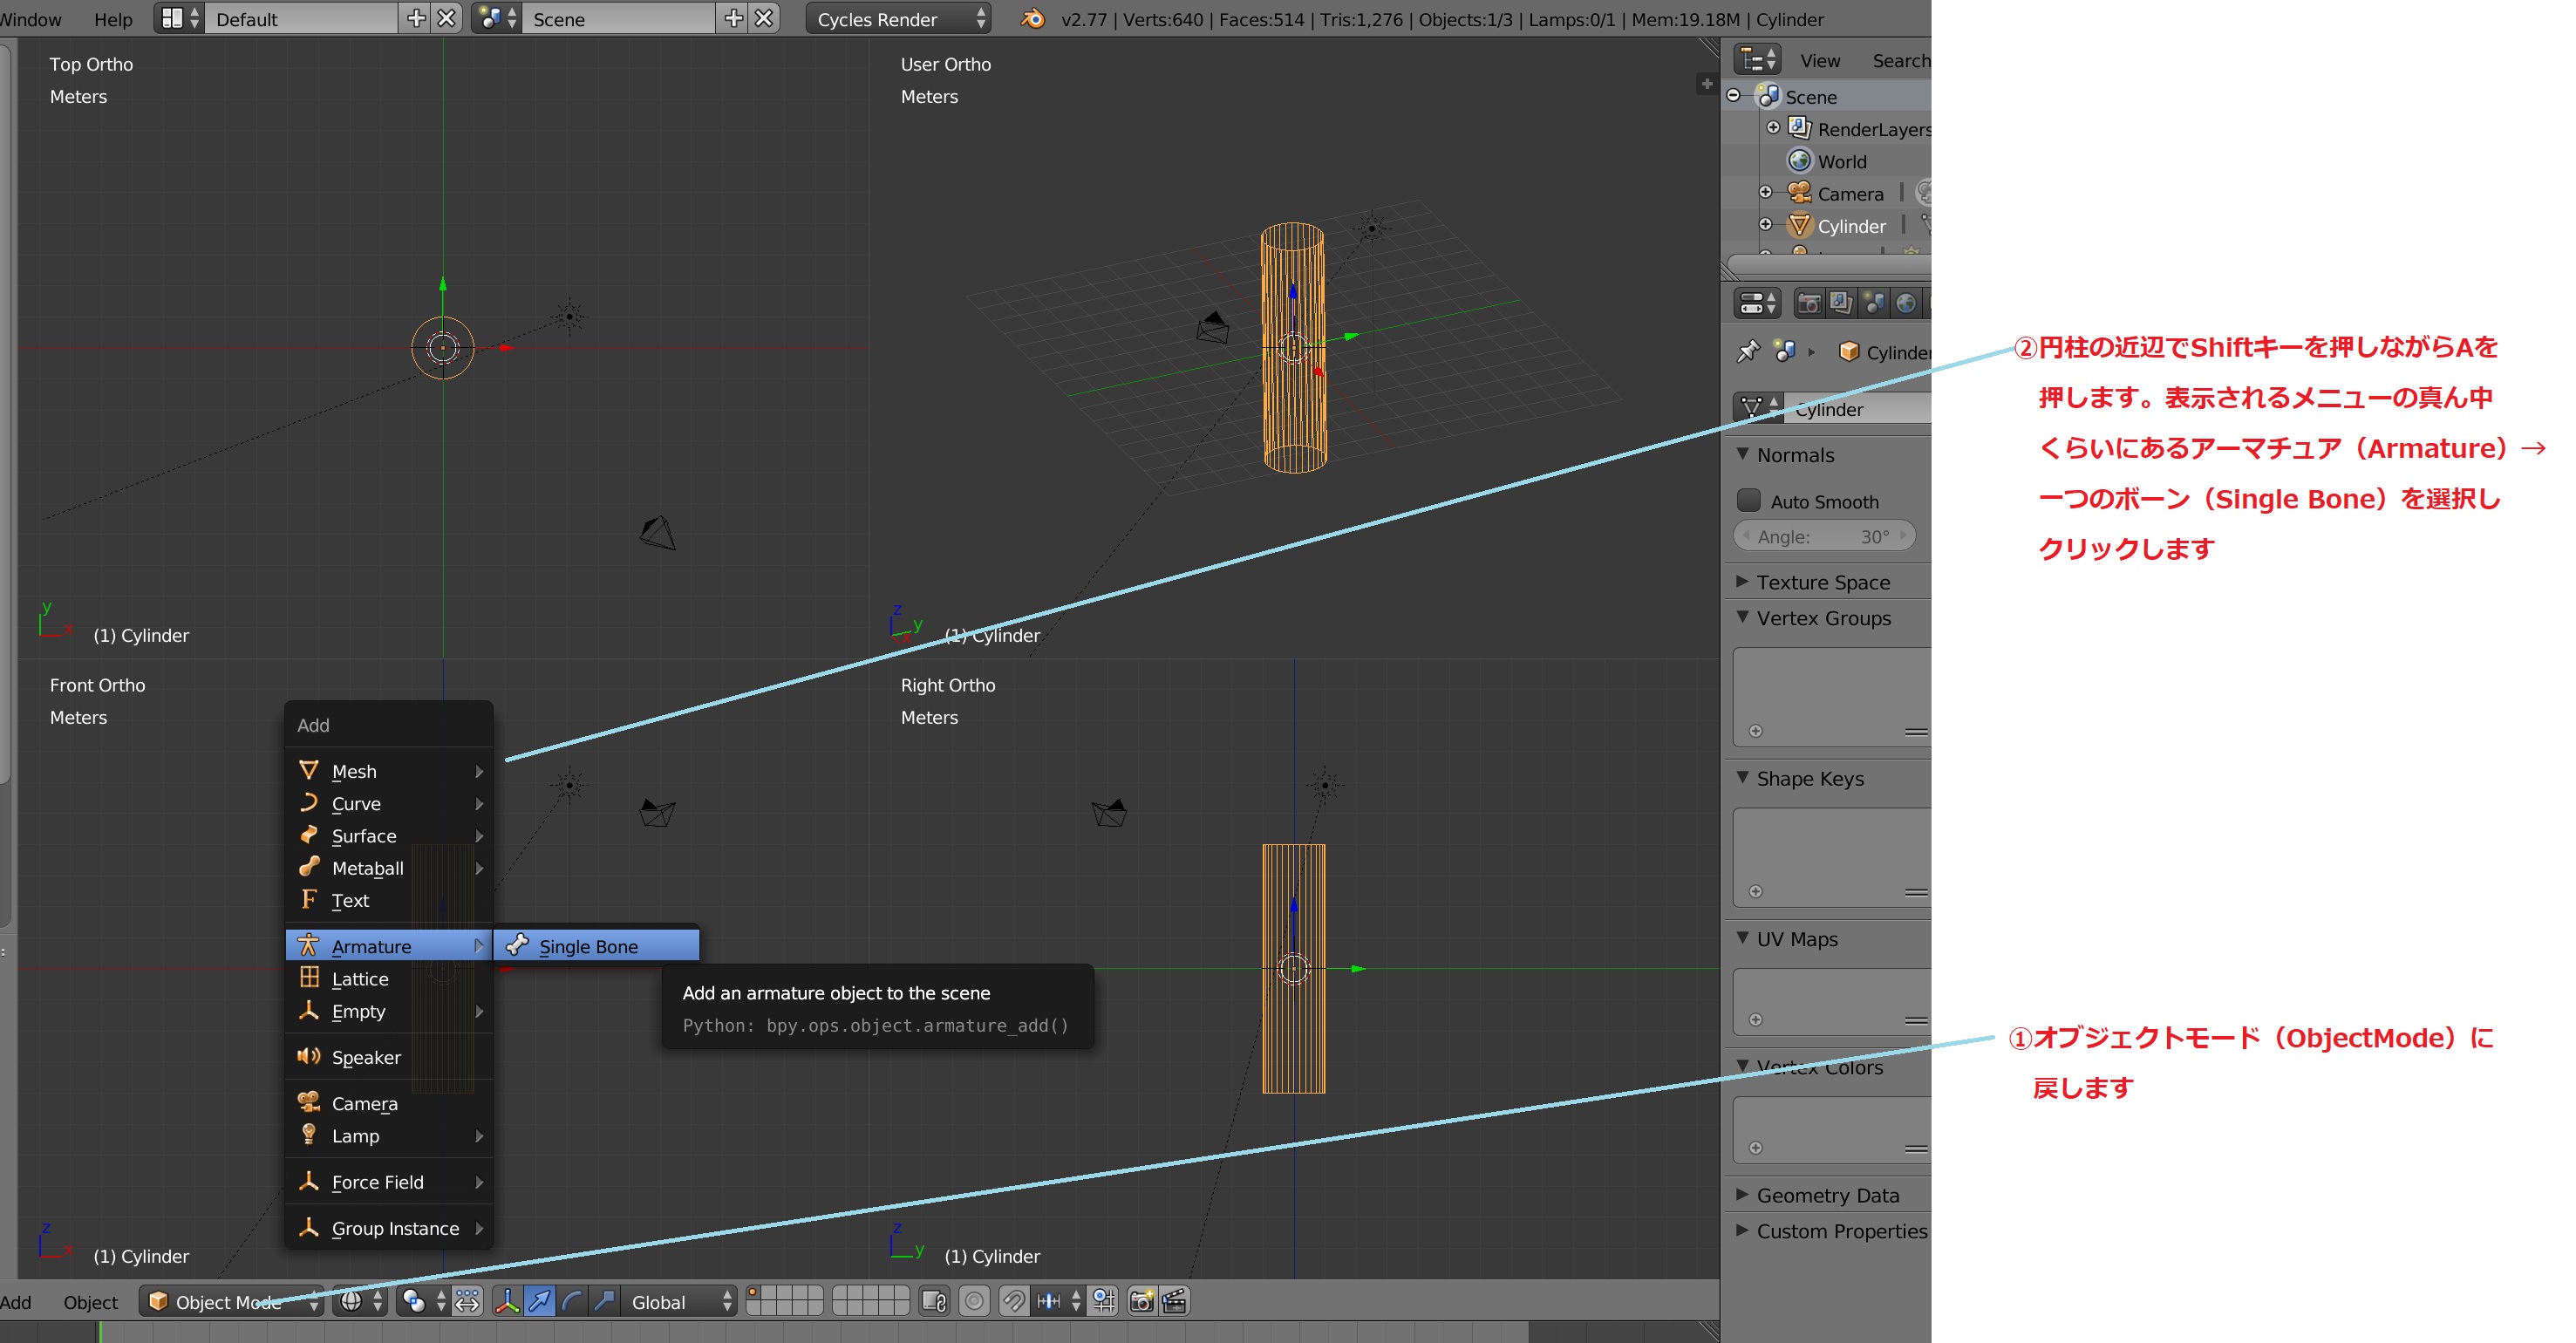This screenshot has width=2576, height=1343.
Task: Open the viewport shading globe selector
Action: coord(361,1301)
